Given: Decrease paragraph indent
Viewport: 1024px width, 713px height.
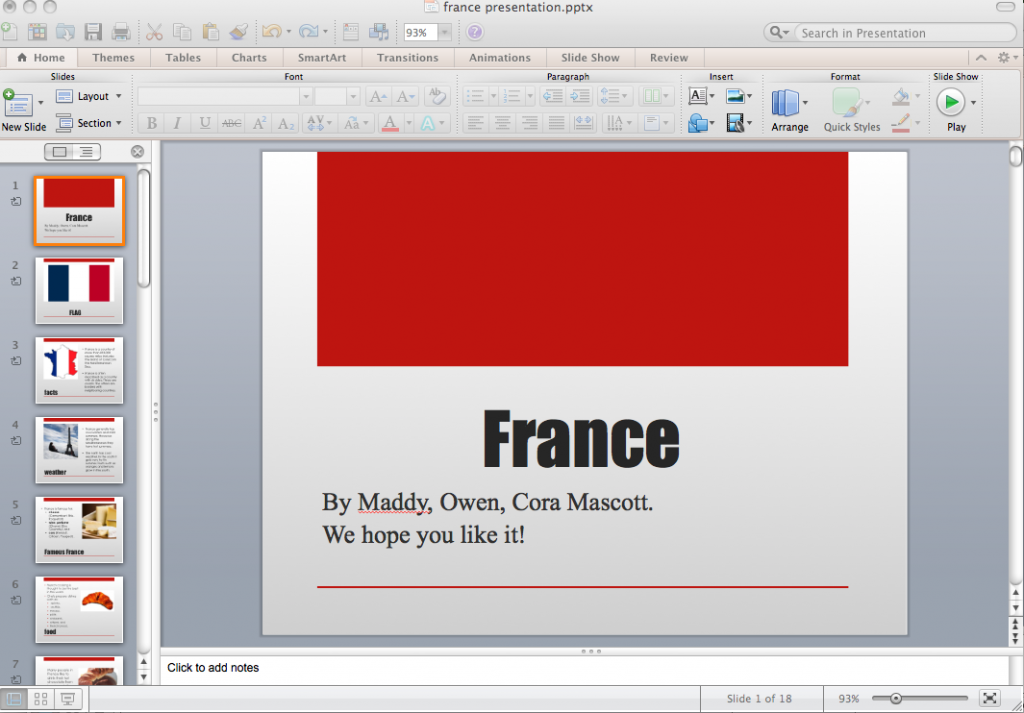Looking at the screenshot, I should [552, 97].
